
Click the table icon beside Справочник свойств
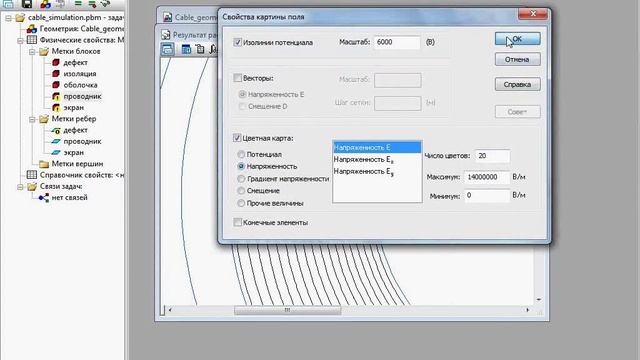[x=31, y=175]
